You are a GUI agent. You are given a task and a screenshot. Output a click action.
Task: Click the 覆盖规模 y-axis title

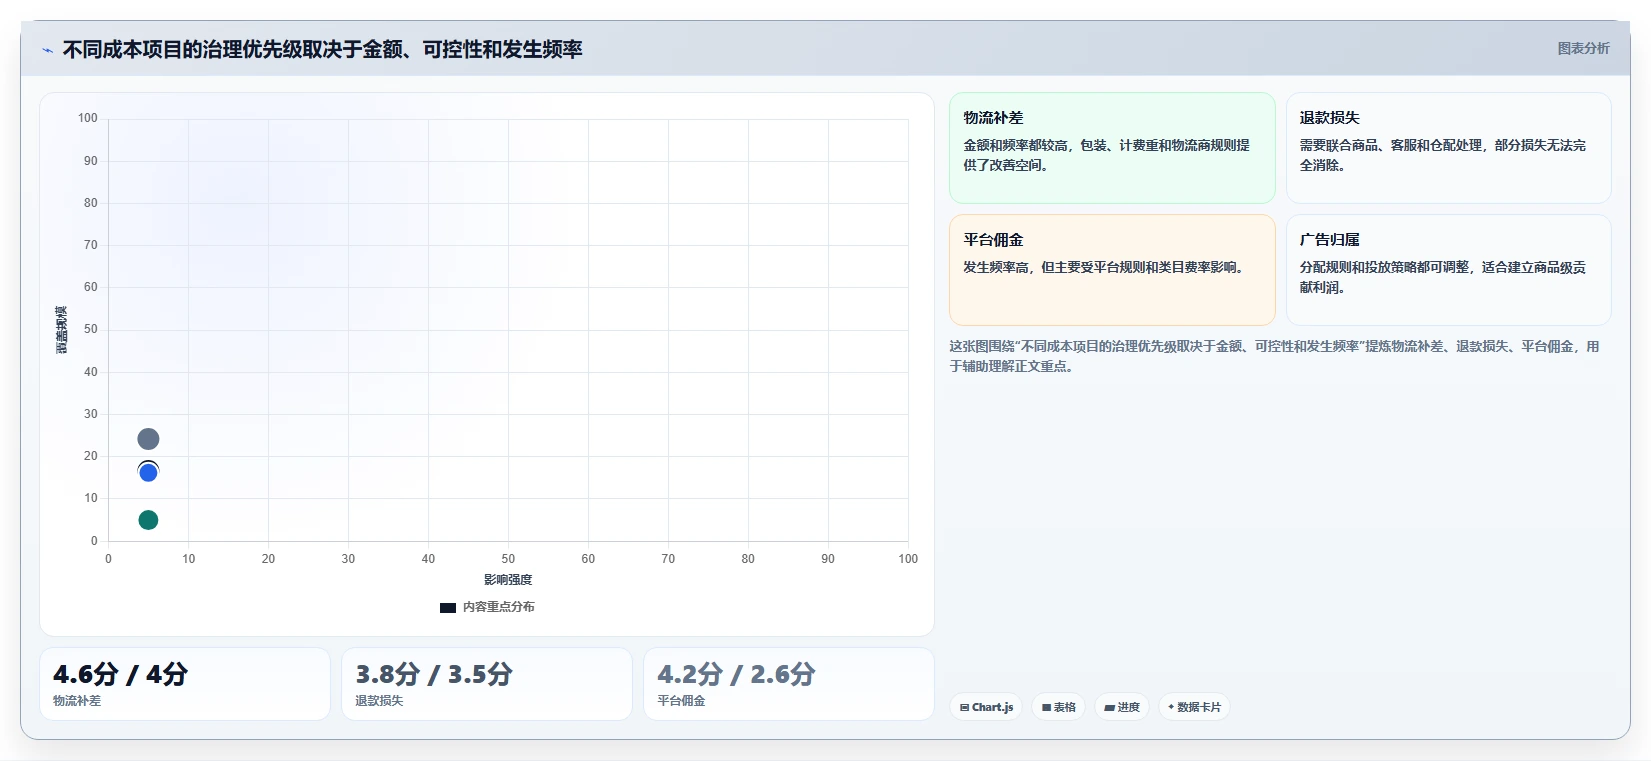click(62, 330)
